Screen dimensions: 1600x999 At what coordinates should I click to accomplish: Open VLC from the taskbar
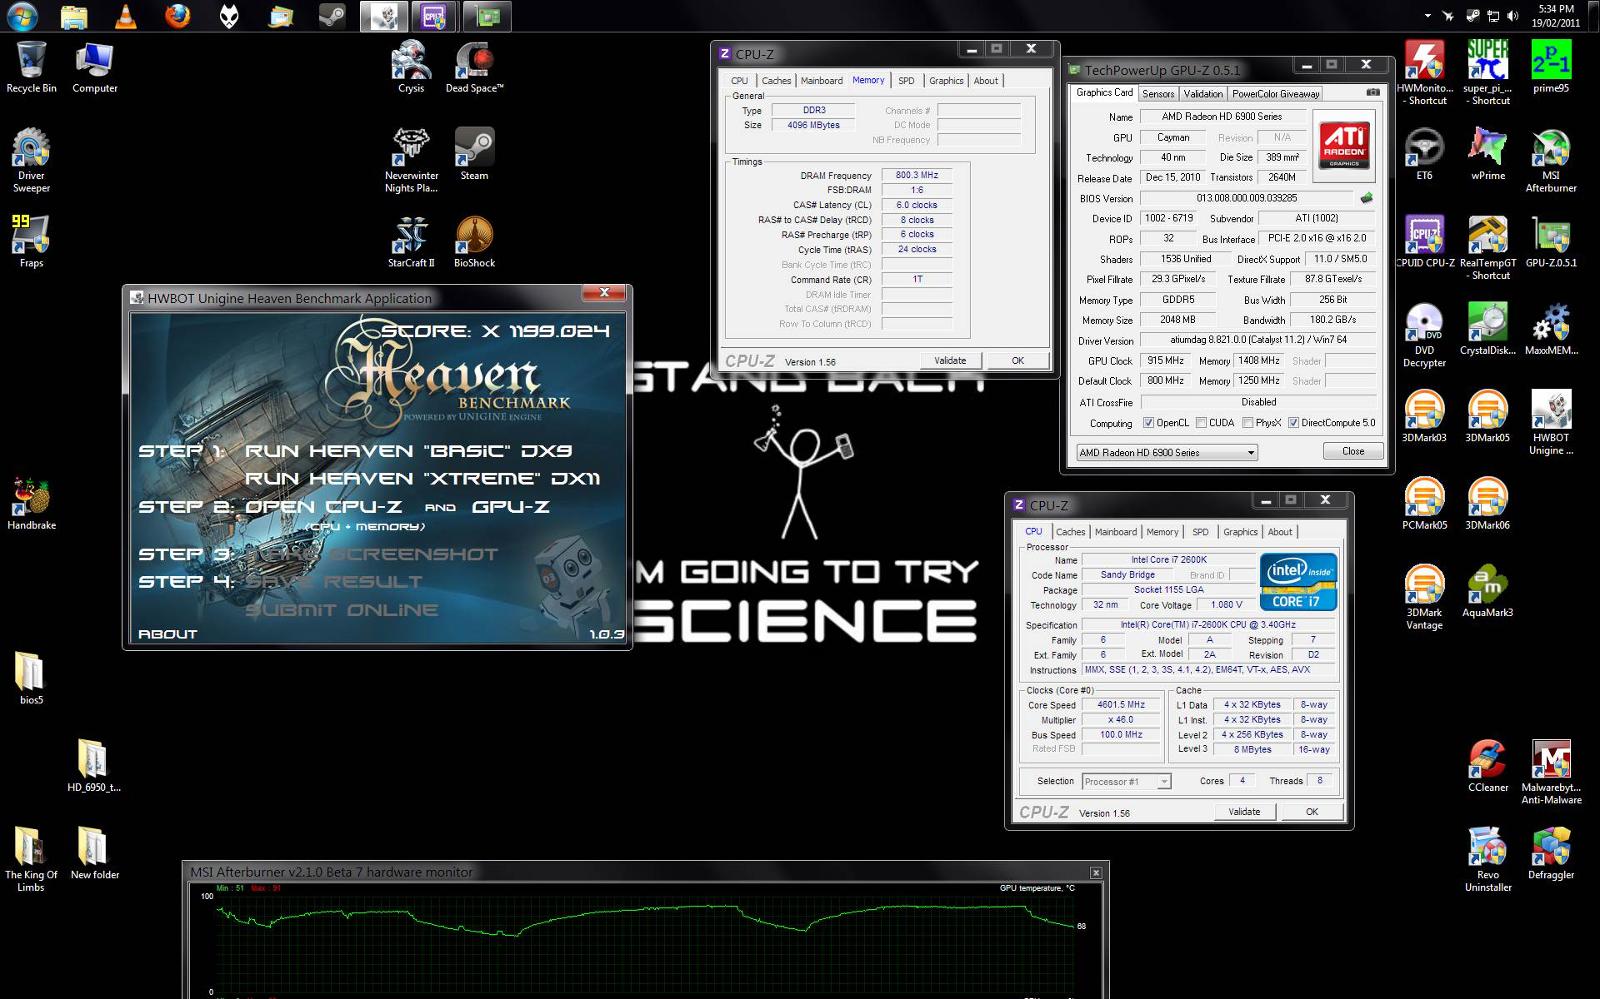point(126,16)
